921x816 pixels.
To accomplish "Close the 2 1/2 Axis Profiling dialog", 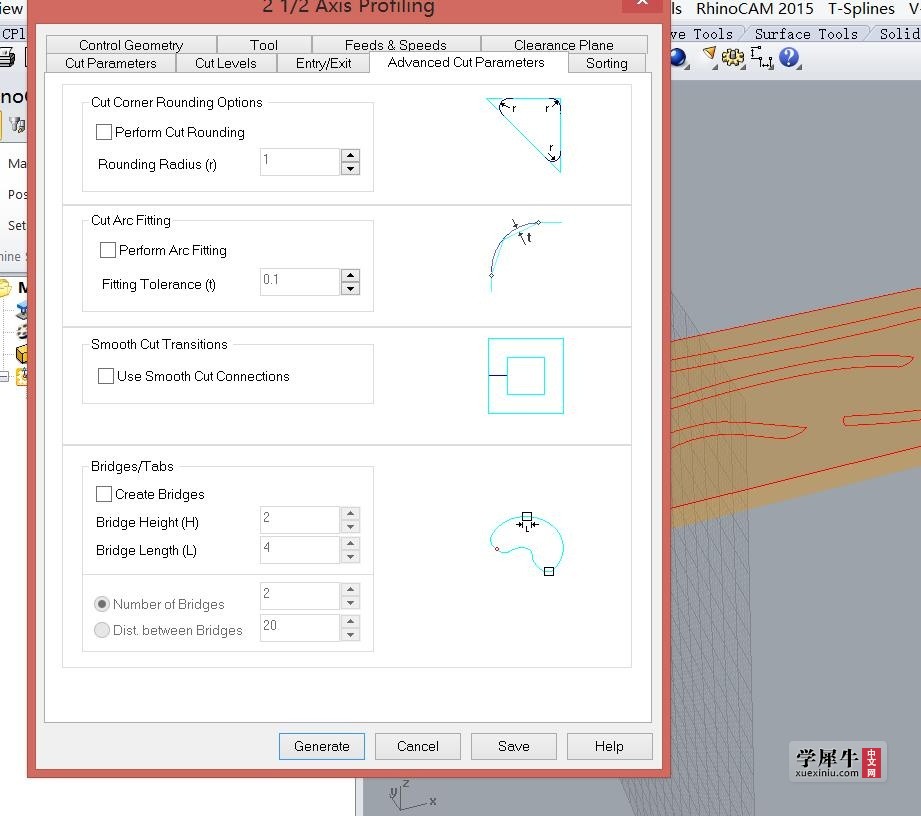I will click(x=643, y=4).
